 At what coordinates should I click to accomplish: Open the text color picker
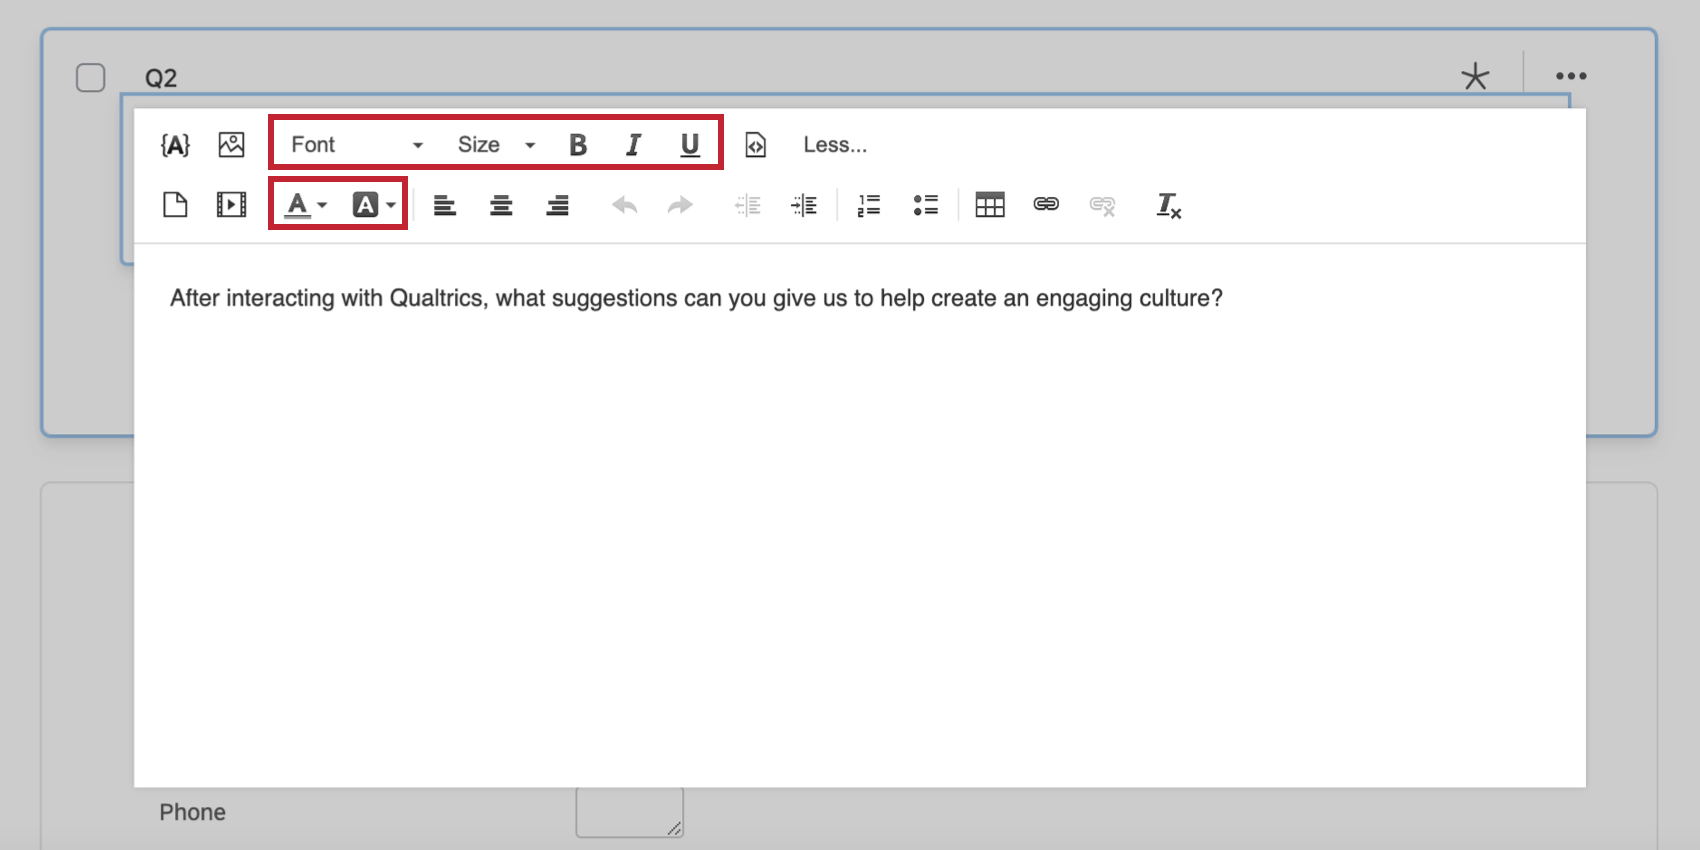pyautogui.click(x=305, y=205)
